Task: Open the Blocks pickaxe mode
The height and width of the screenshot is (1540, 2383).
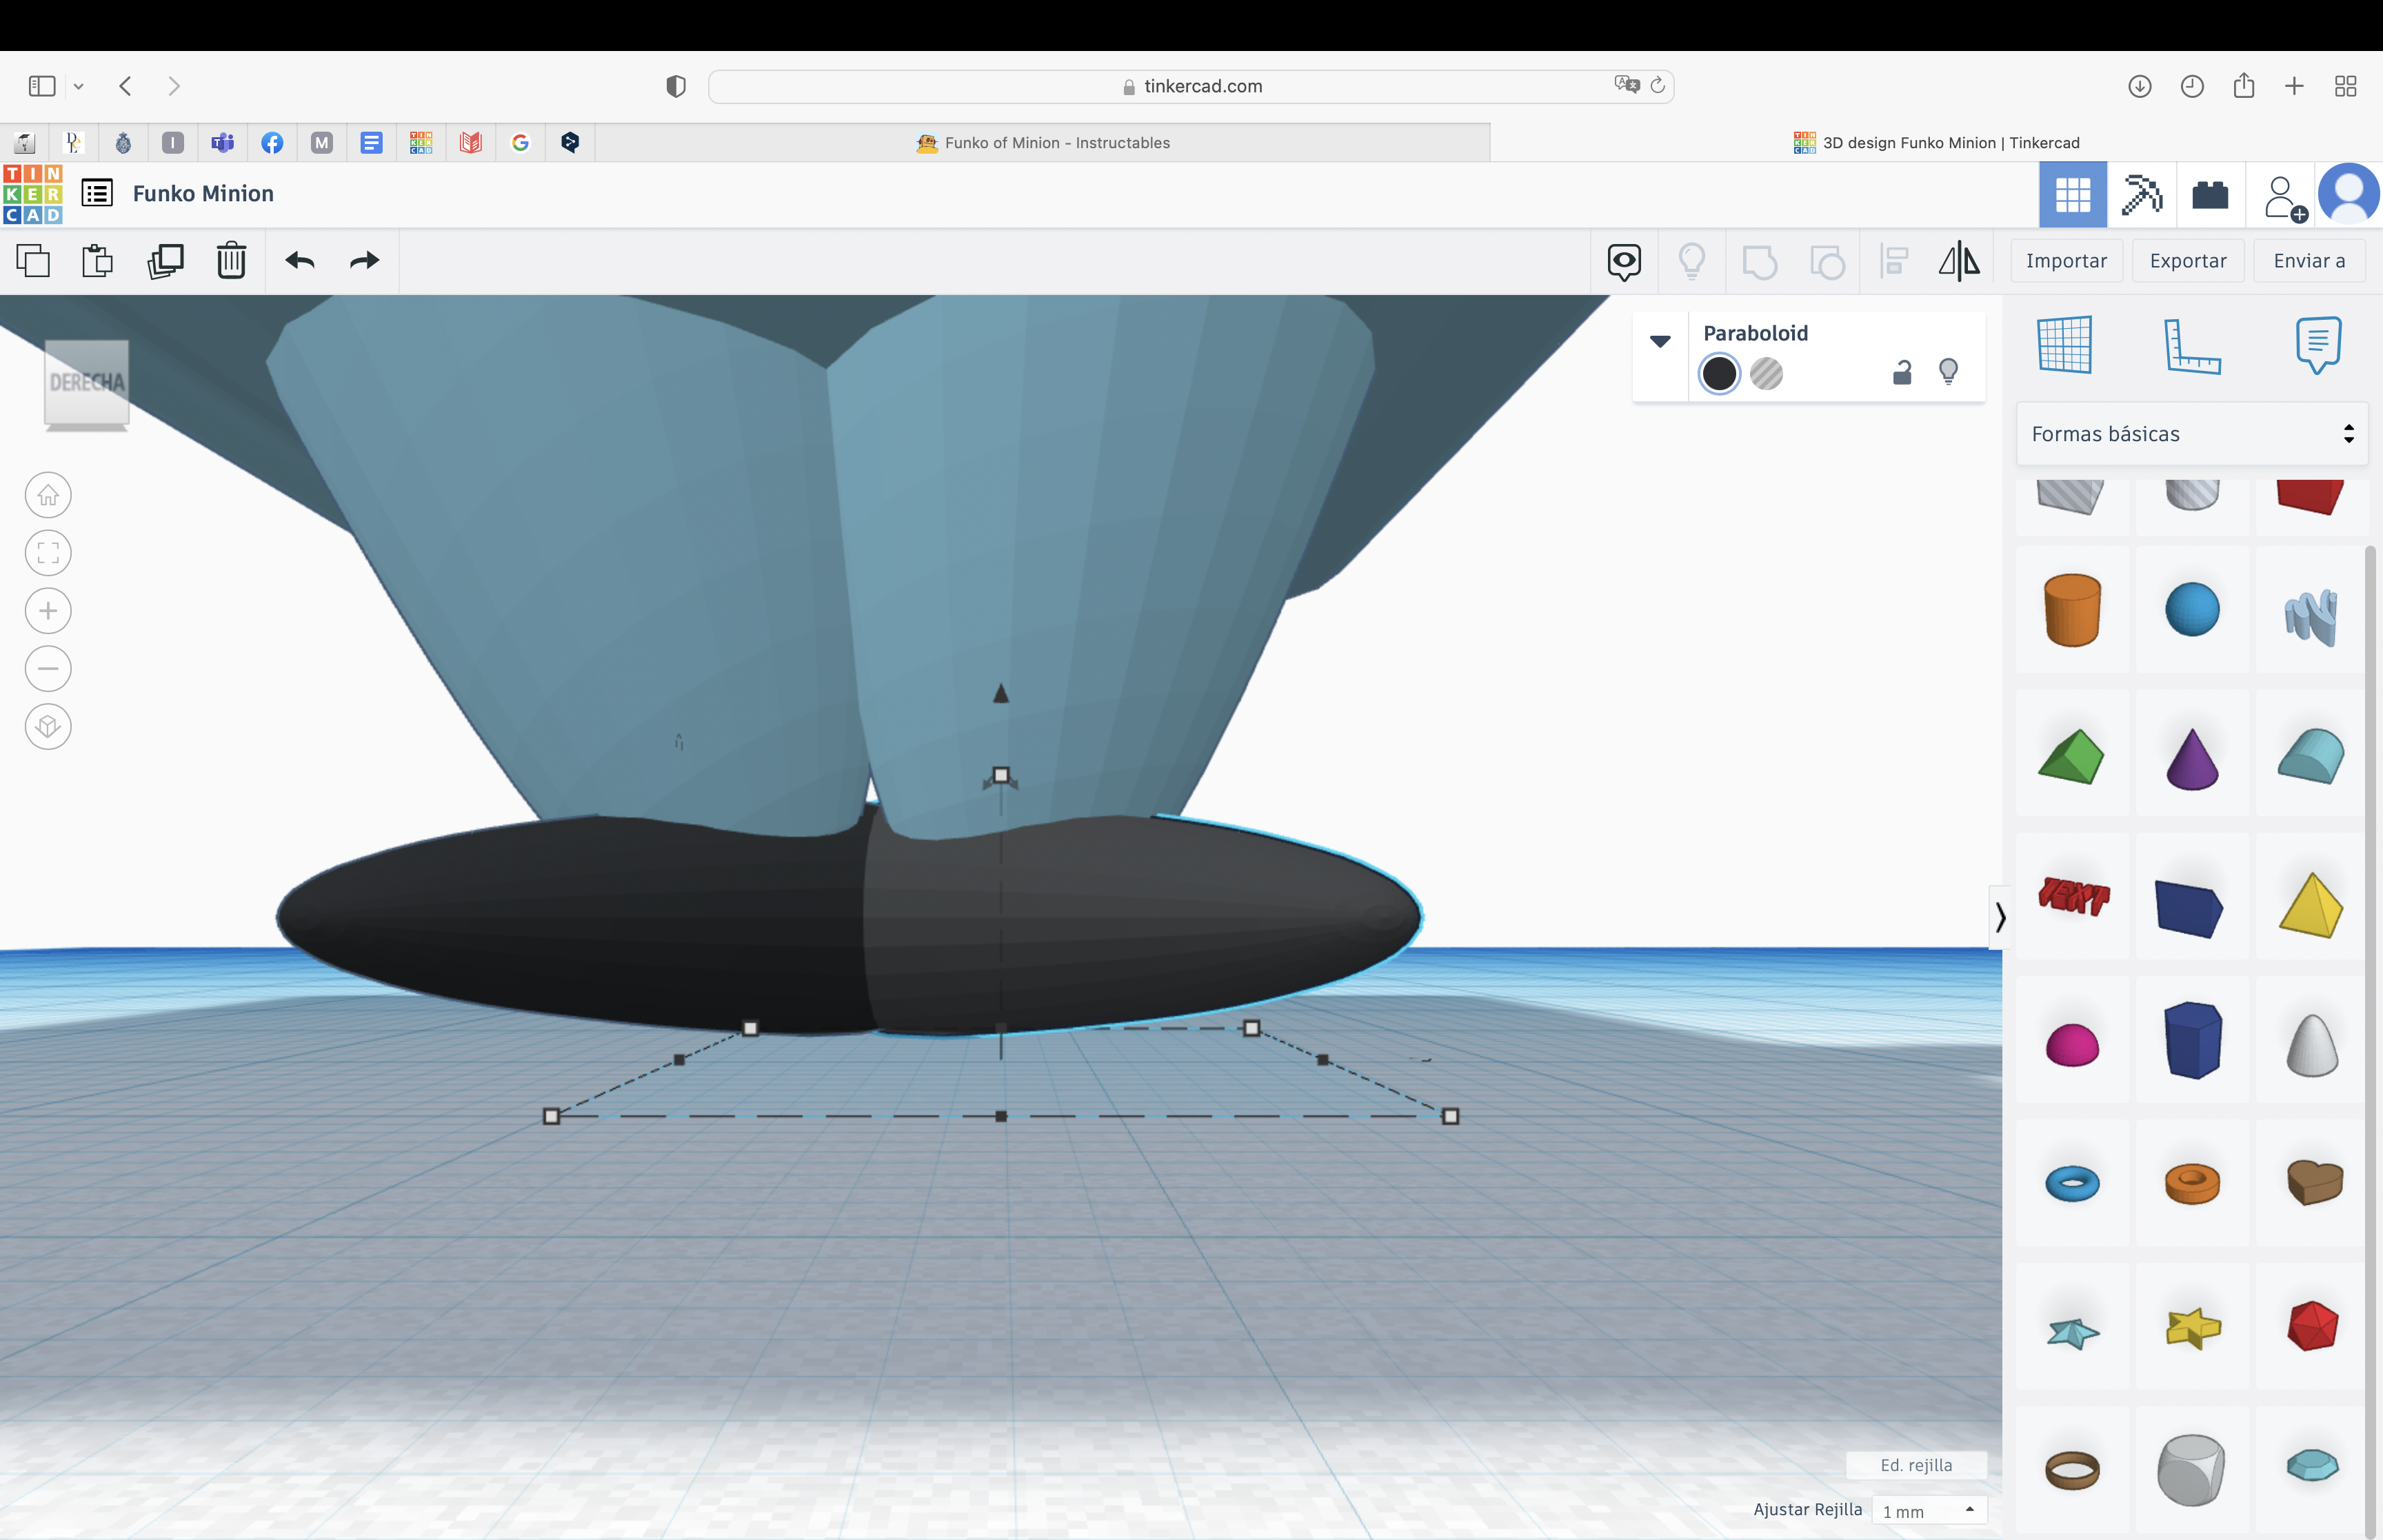Action: [x=2141, y=194]
